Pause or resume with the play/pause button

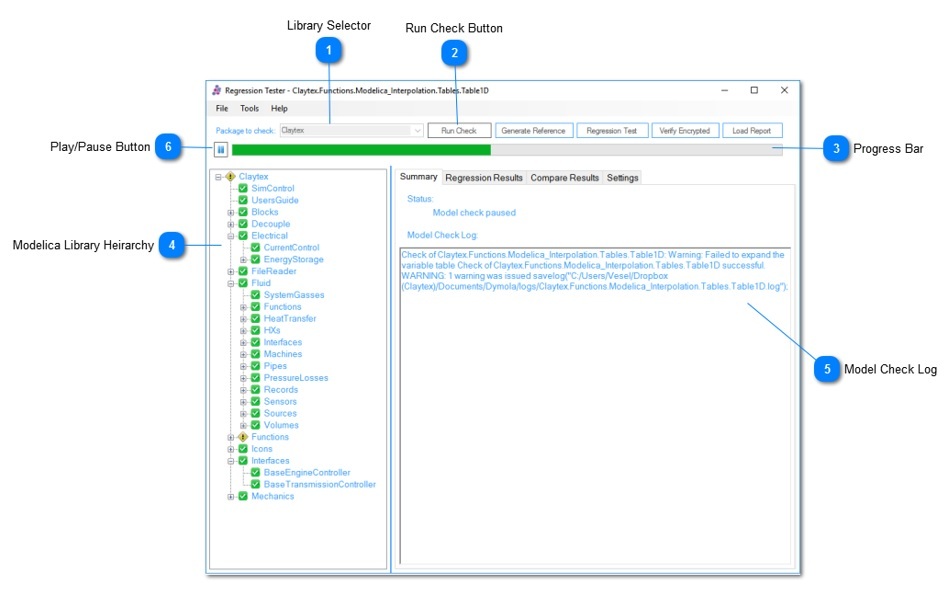(221, 149)
